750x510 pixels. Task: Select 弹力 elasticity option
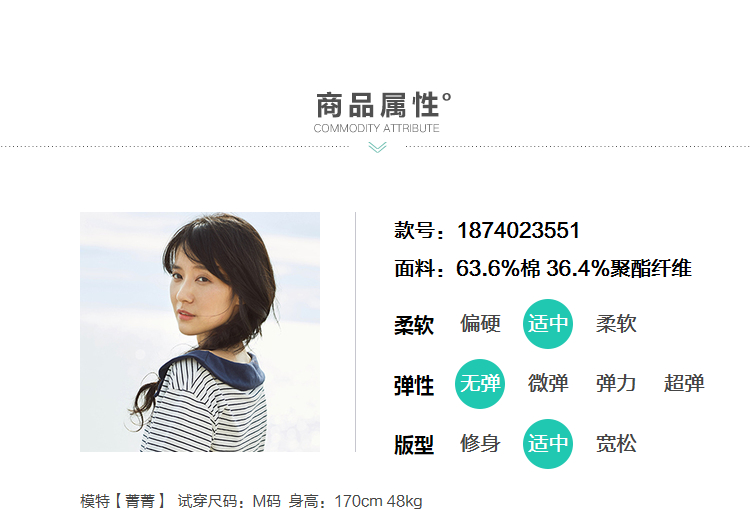point(616,383)
